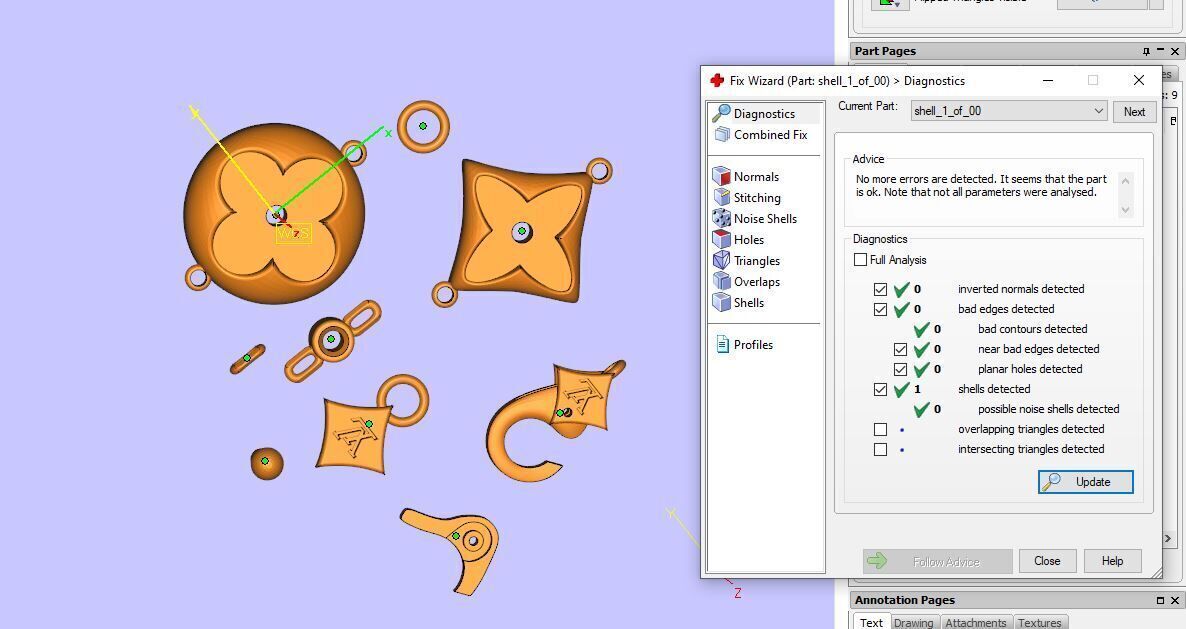
Task: Pin the Part Pages panel
Action: click(x=1146, y=51)
